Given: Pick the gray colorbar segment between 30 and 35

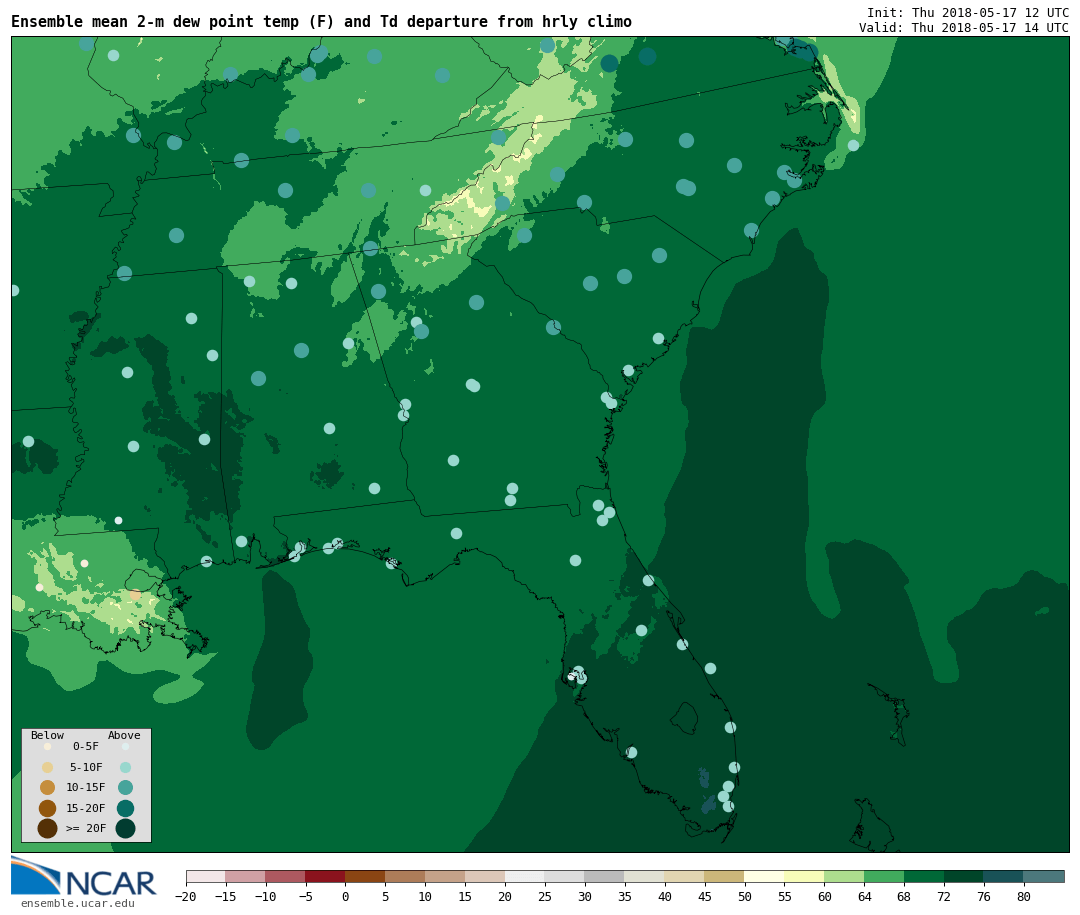Looking at the screenshot, I should pyautogui.click(x=605, y=876).
